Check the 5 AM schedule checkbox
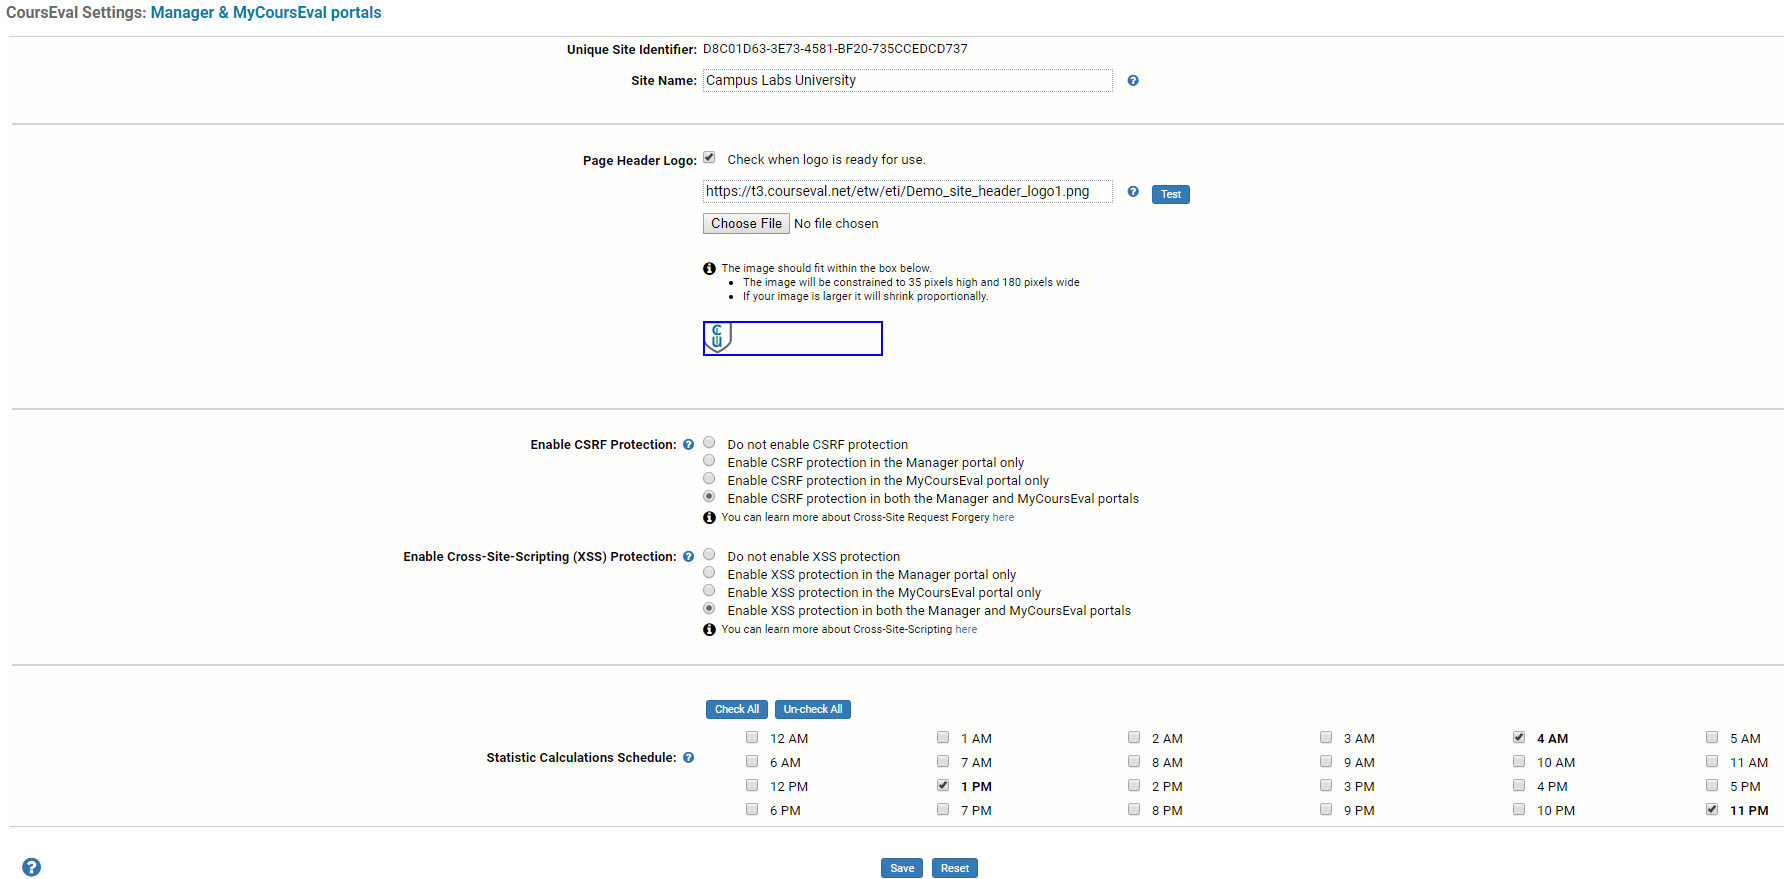Image resolution: width=1784 pixels, height=879 pixels. point(1712,738)
